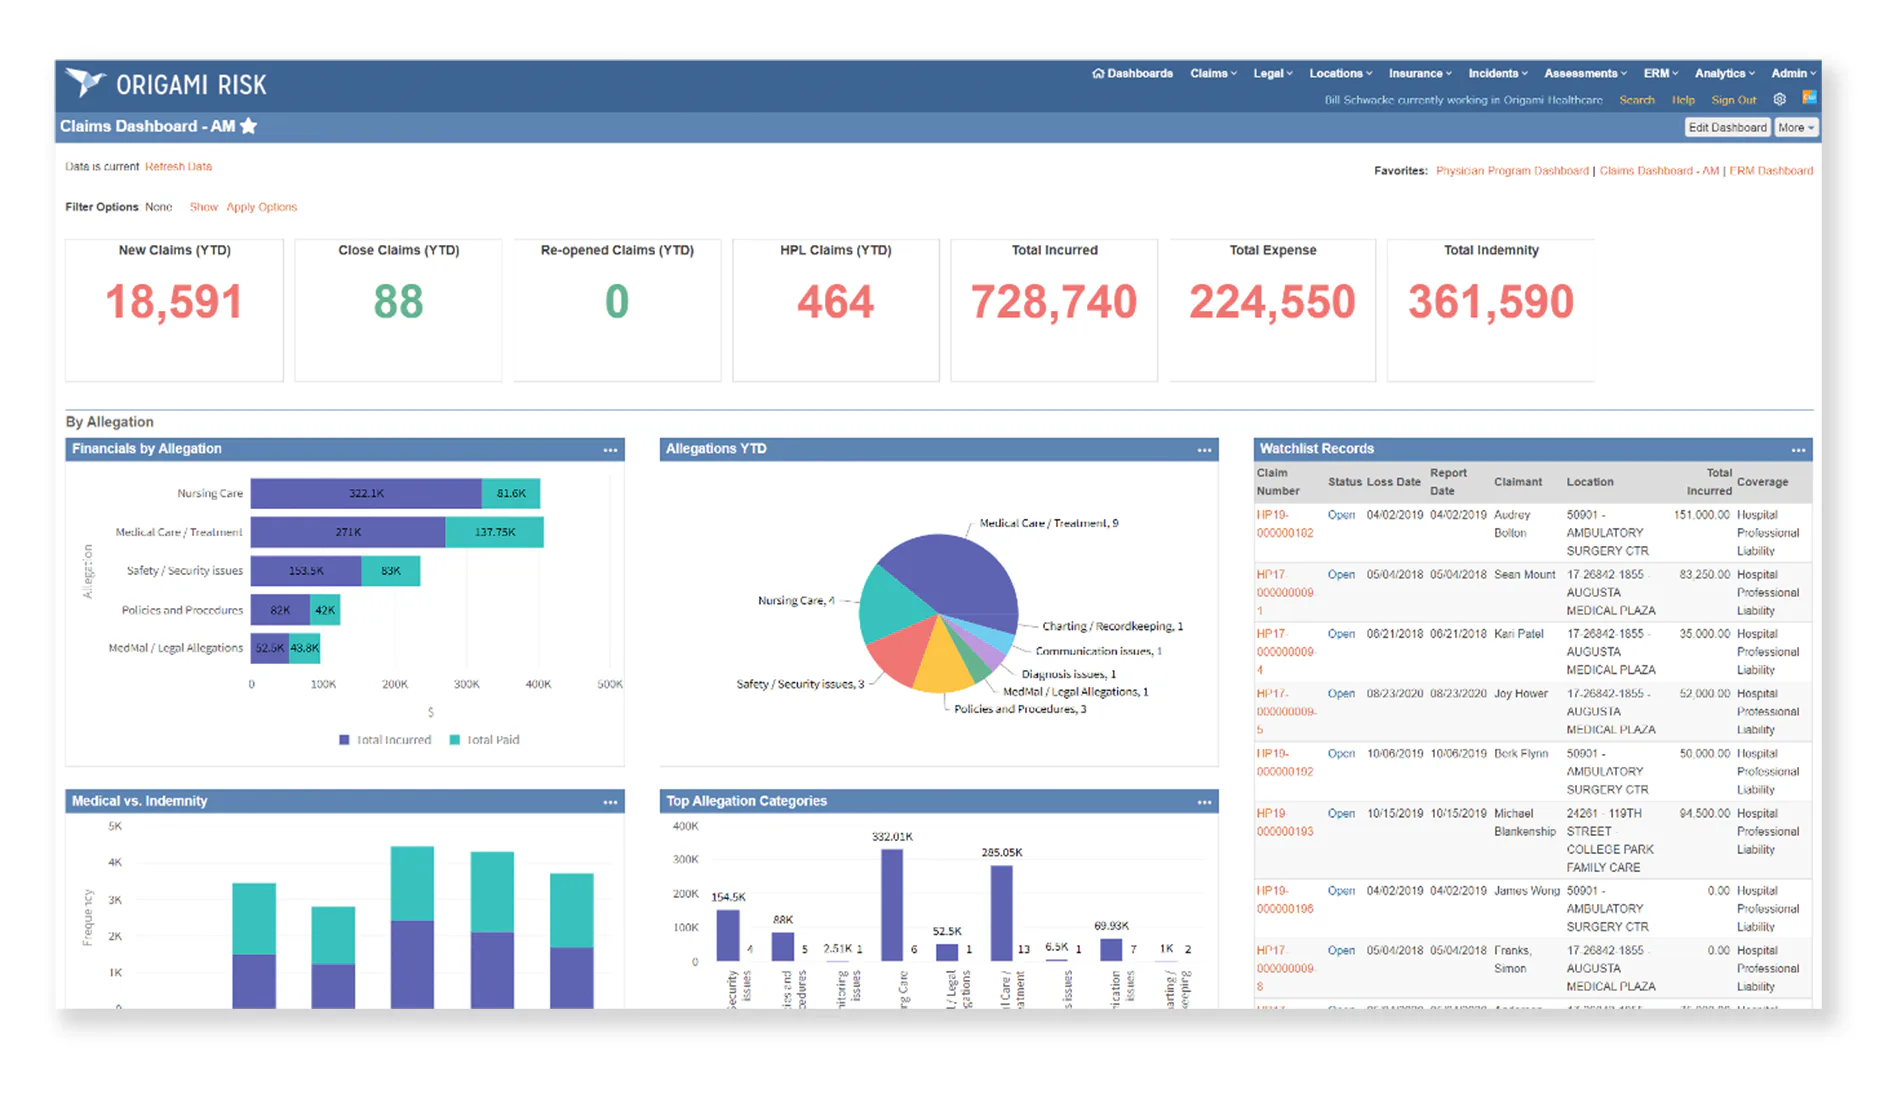
Task: Open the options menu on Allegations YTD panel
Action: point(1204,450)
